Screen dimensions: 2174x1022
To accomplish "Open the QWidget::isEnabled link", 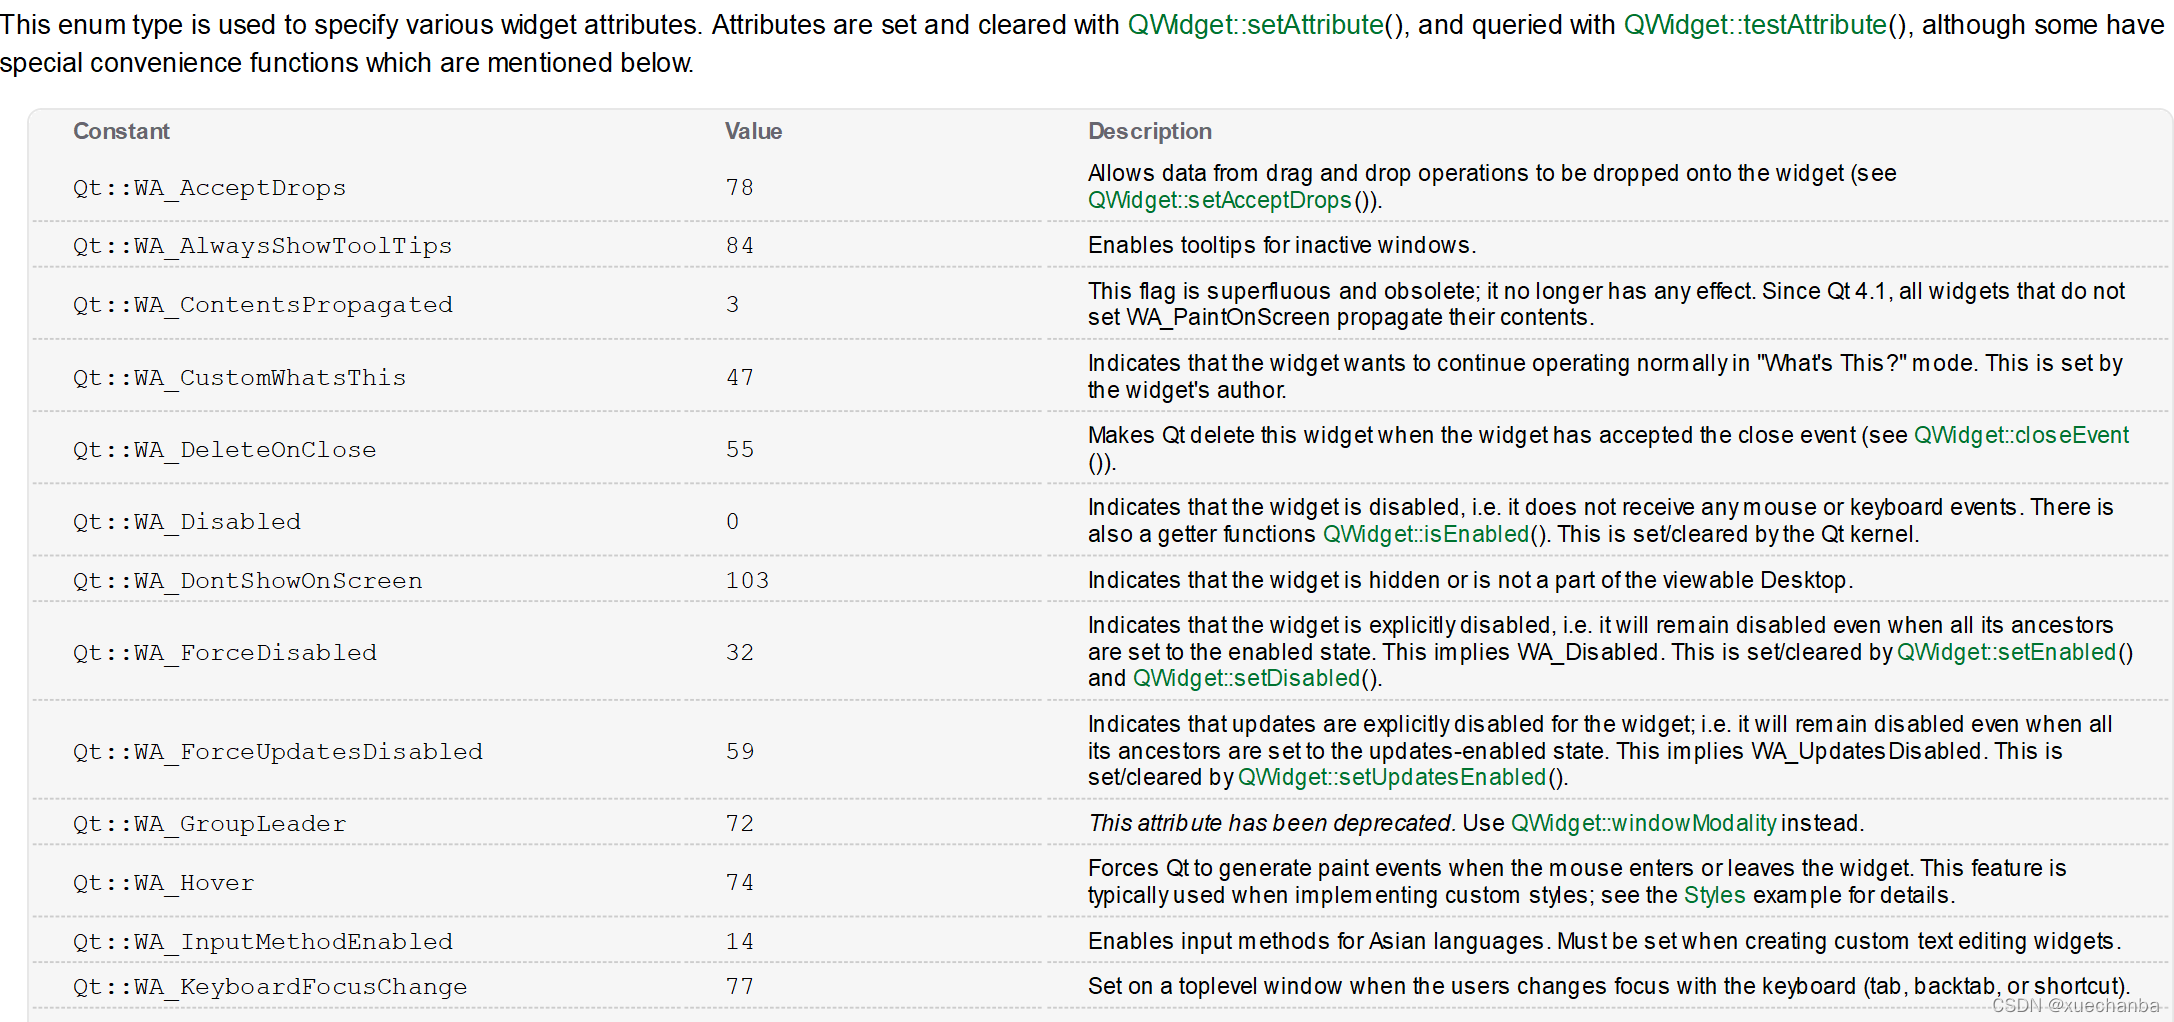I will pos(1426,534).
